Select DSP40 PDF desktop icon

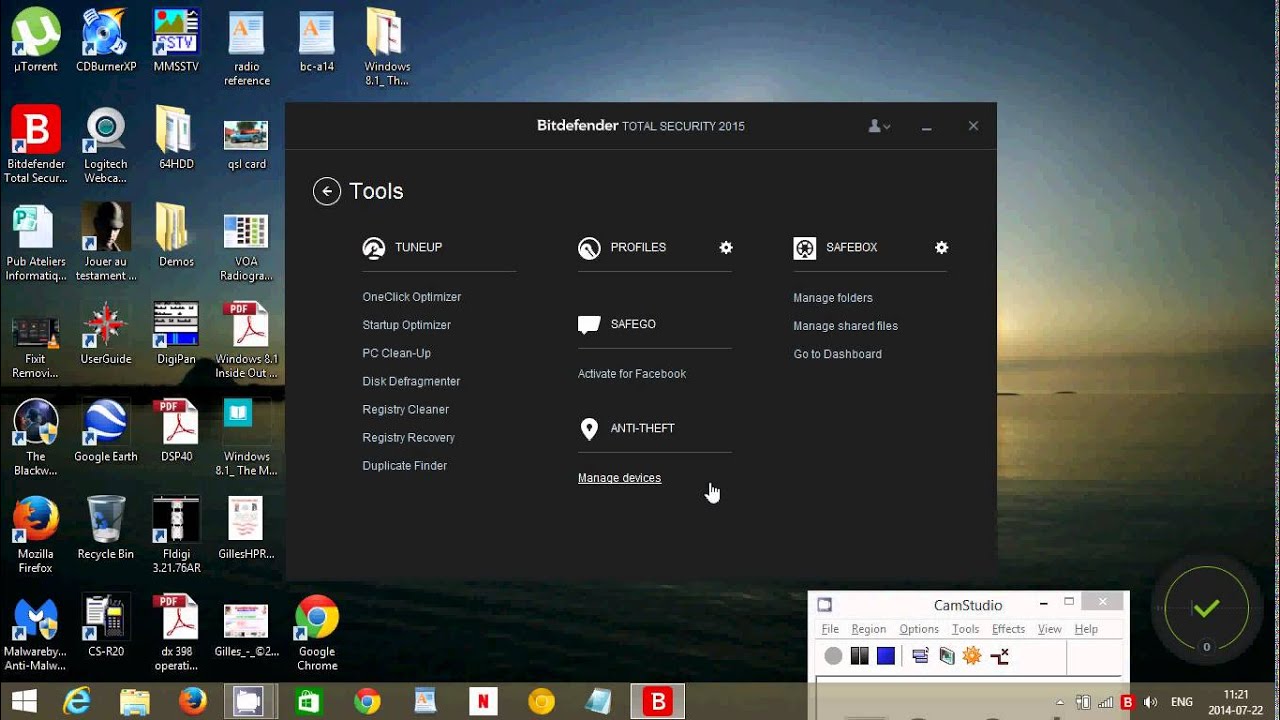pos(176,431)
